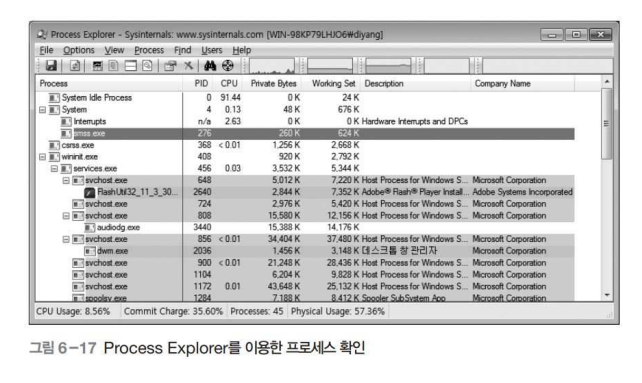
Task: Click the Kill Process X icon
Action: click(x=188, y=66)
